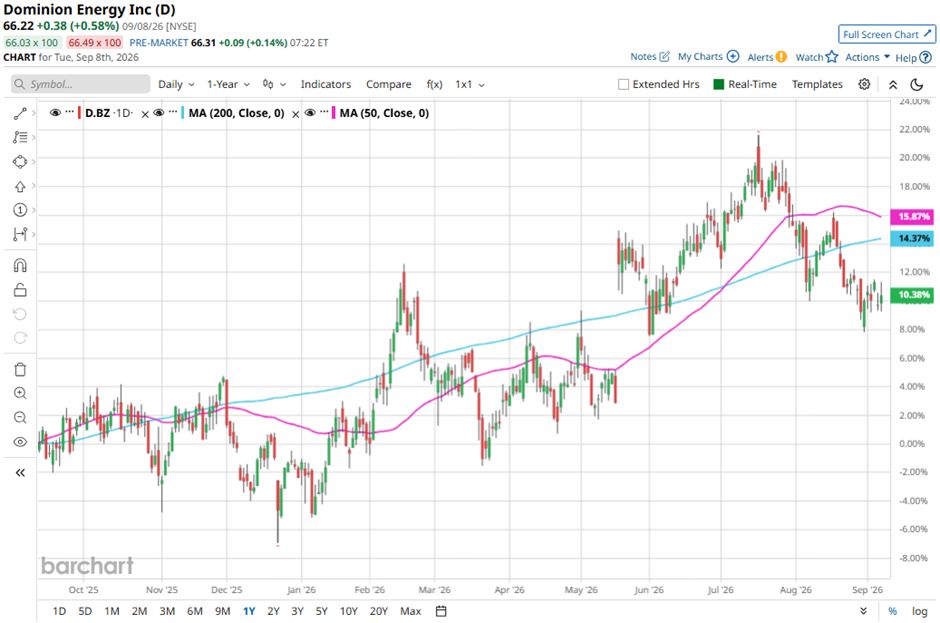Select the trend line drawing tool
940x623 pixels.
(20, 113)
